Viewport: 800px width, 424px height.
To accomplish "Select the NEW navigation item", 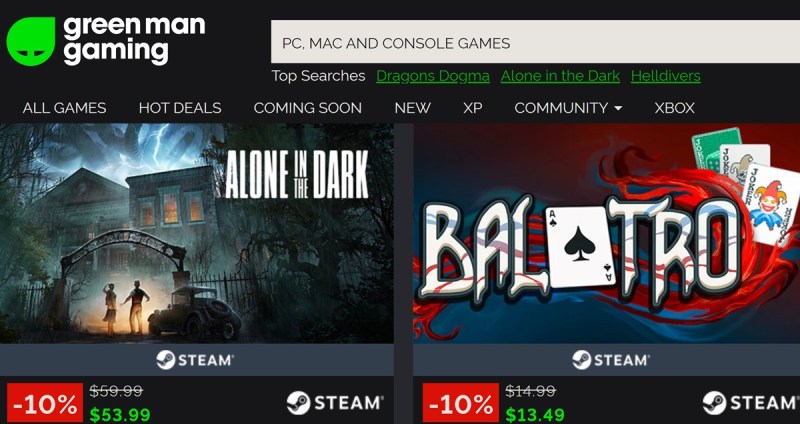I will (x=412, y=108).
